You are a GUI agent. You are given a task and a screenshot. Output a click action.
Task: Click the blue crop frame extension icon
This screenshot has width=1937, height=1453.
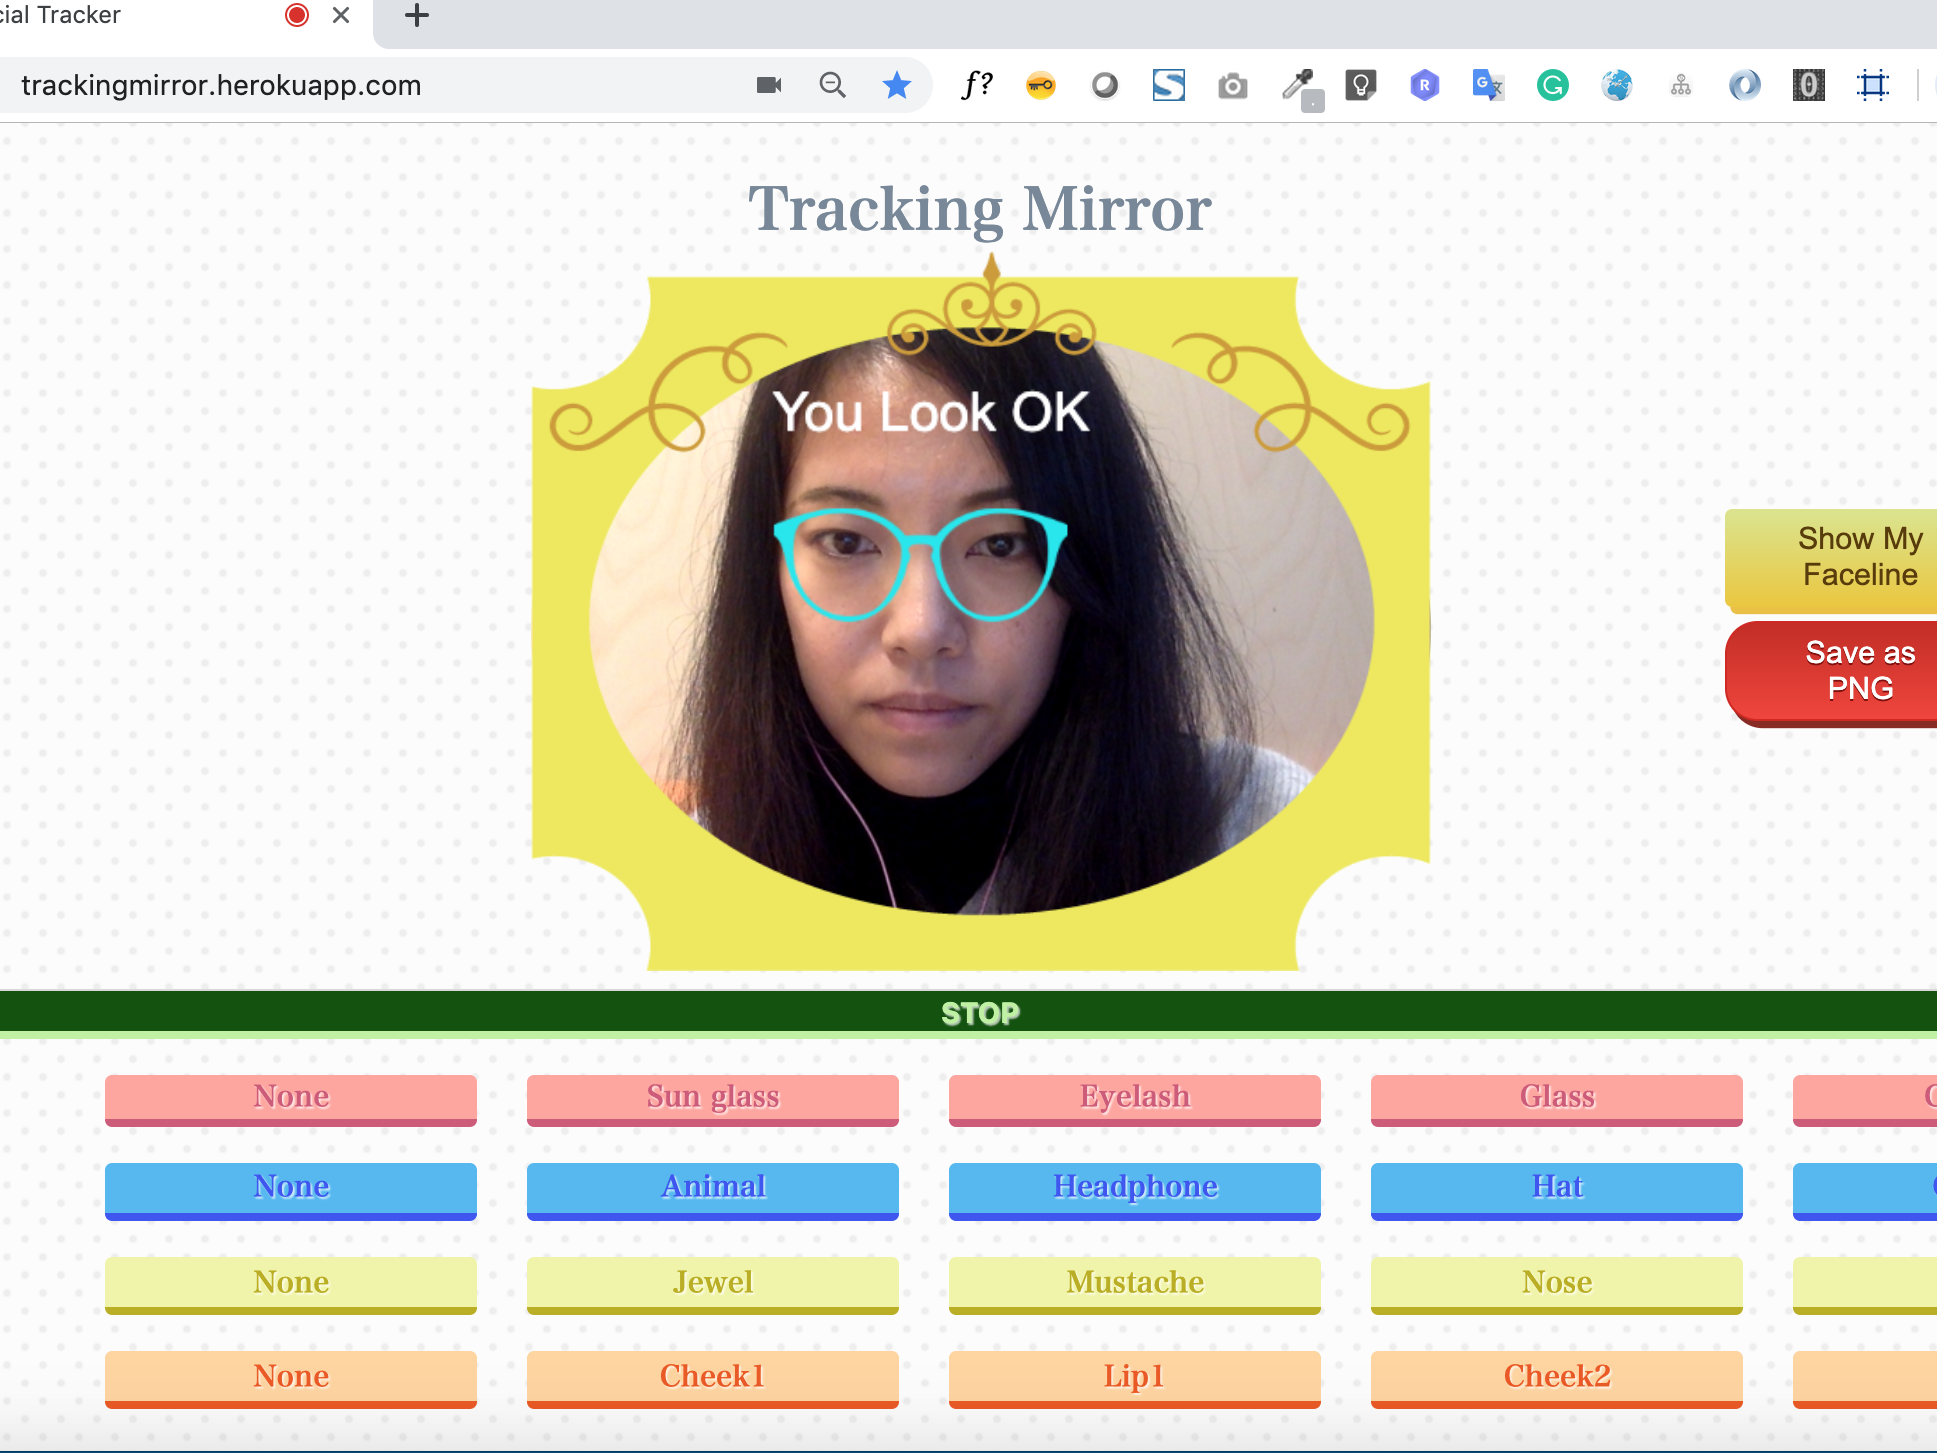pyautogui.click(x=1873, y=85)
